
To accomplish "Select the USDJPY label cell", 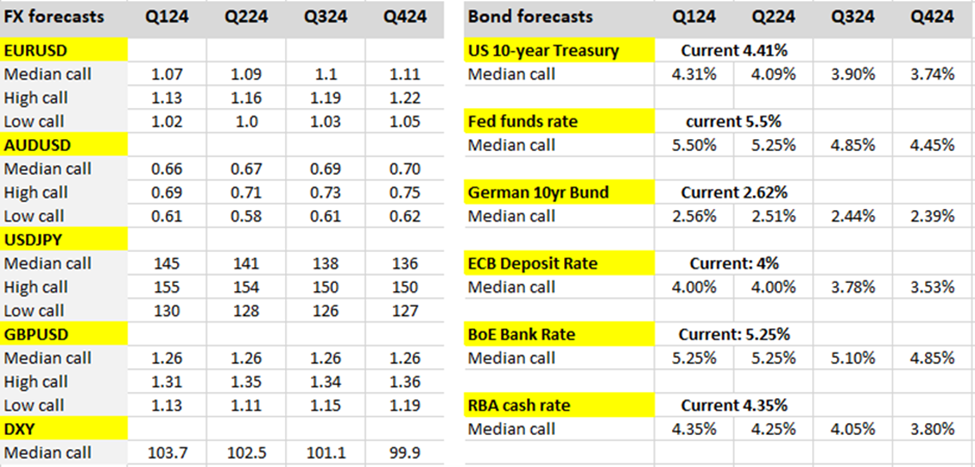I will click(64, 240).
